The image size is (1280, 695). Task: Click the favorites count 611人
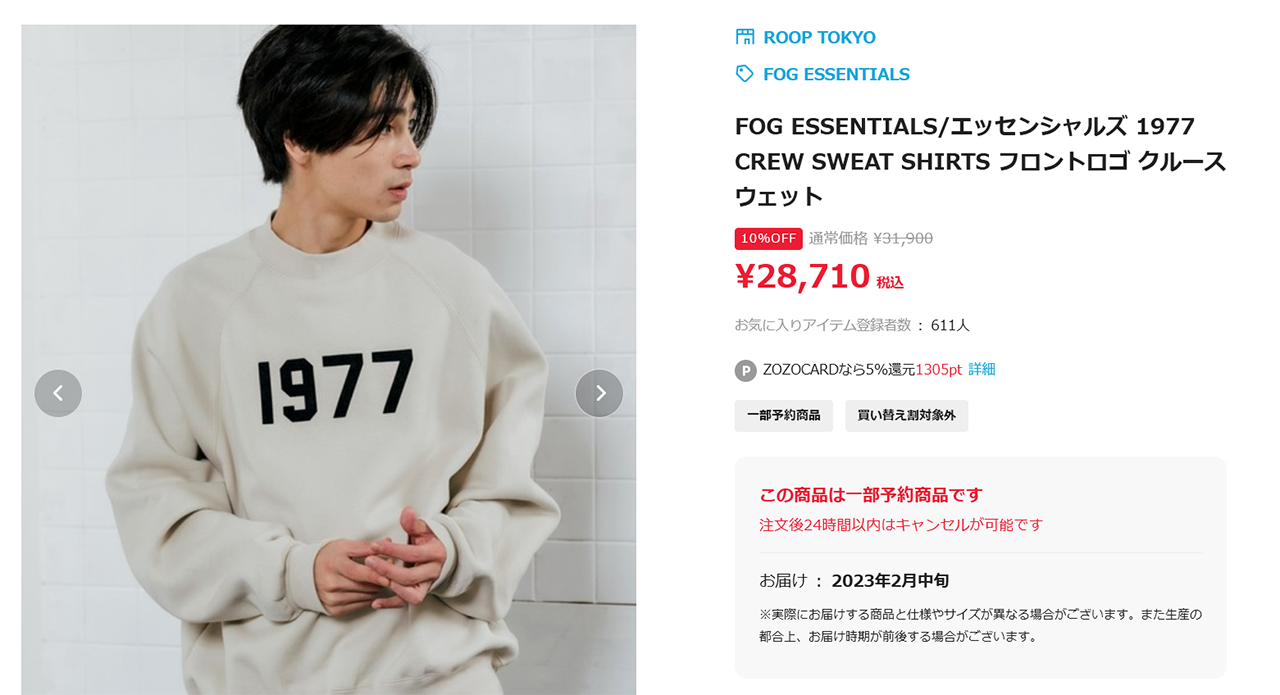point(950,325)
